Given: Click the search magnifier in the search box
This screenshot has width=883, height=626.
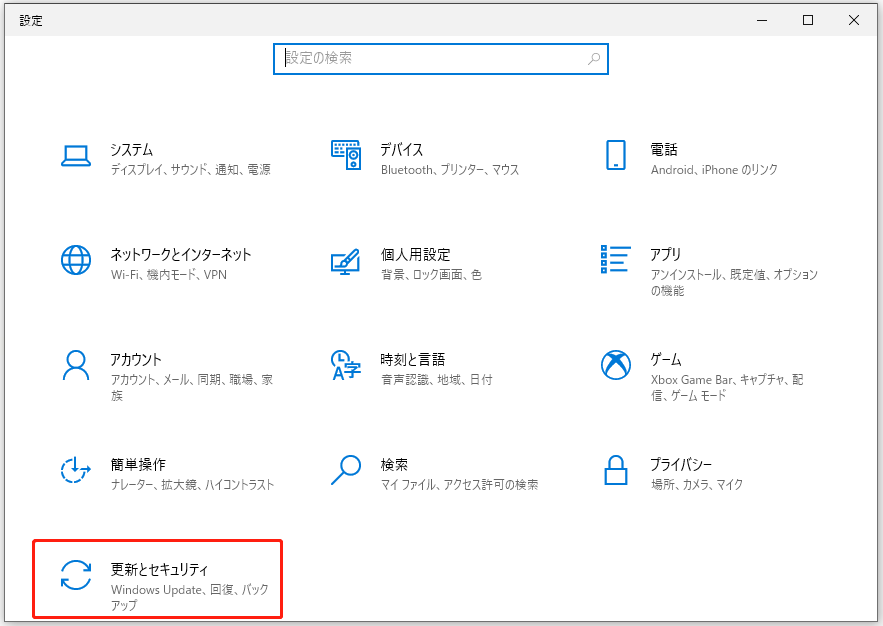Looking at the screenshot, I should point(594,59).
